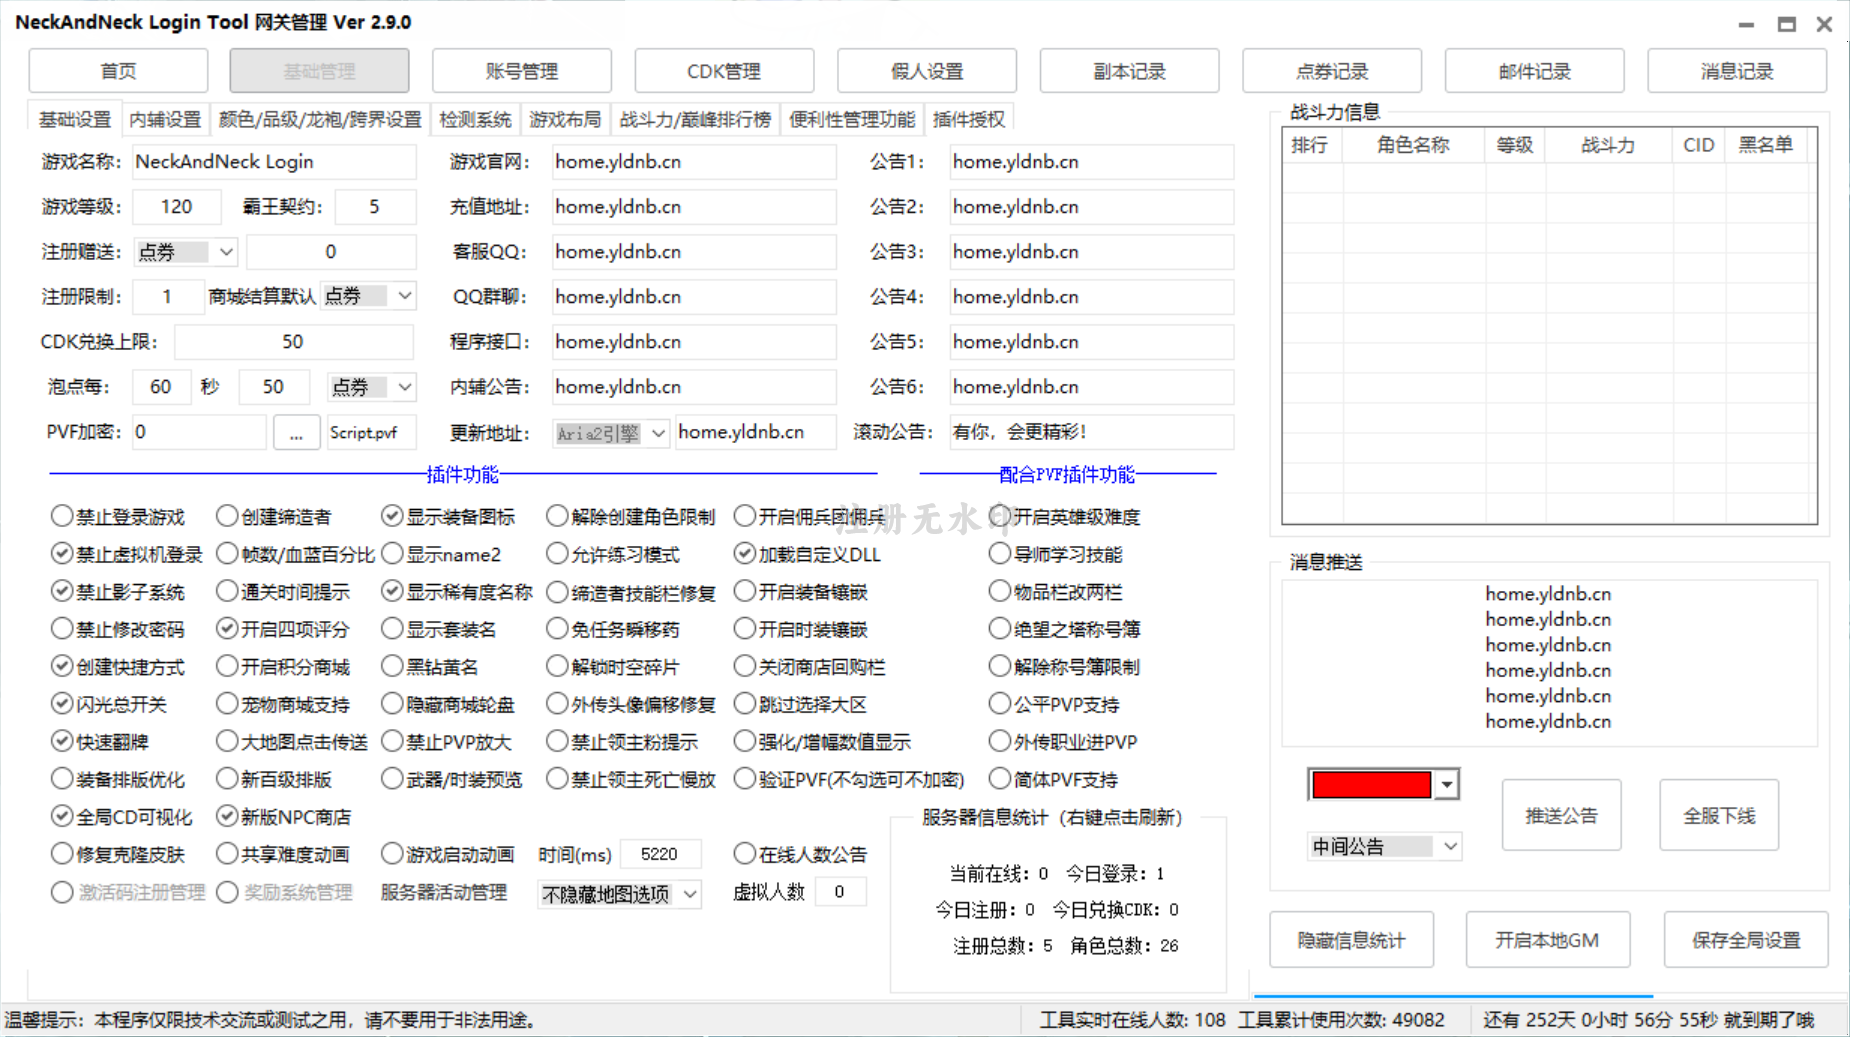
Task: Click 战斗力 column header
Action: (1608, 145)
